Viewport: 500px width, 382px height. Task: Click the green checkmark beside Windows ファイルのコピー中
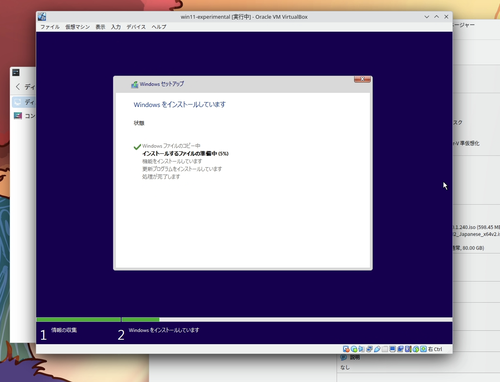point(137,147)
